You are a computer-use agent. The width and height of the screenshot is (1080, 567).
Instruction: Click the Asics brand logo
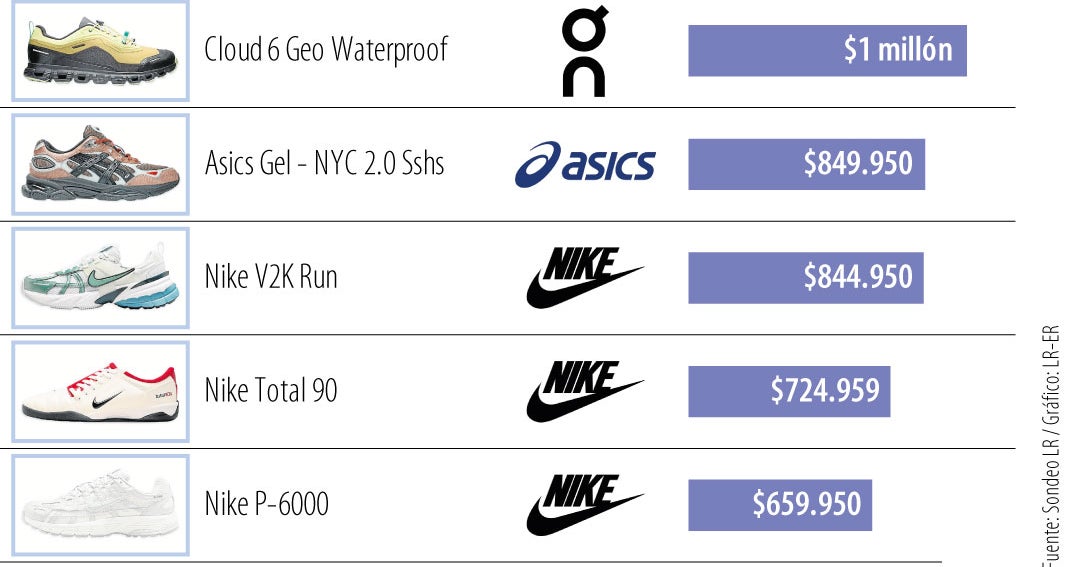click(x=585, y=164)
